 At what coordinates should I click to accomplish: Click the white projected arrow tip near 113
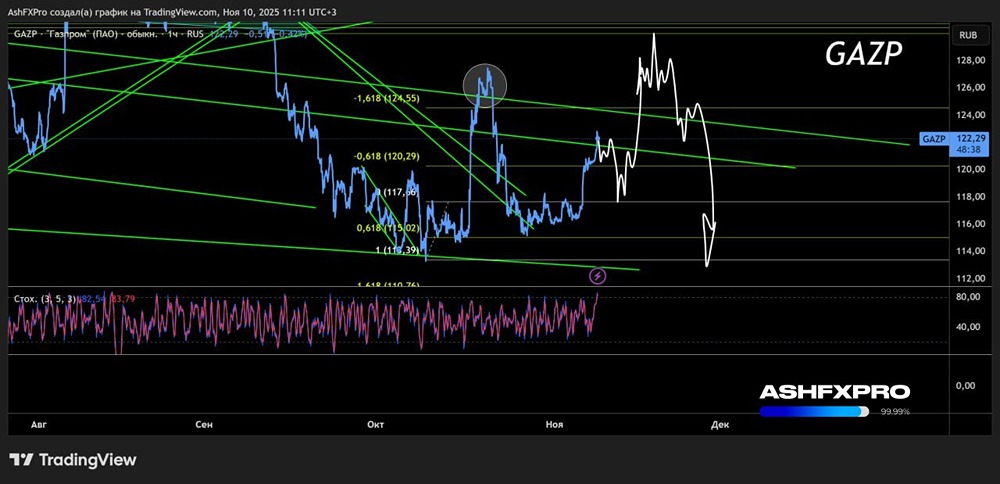(708, 264)
